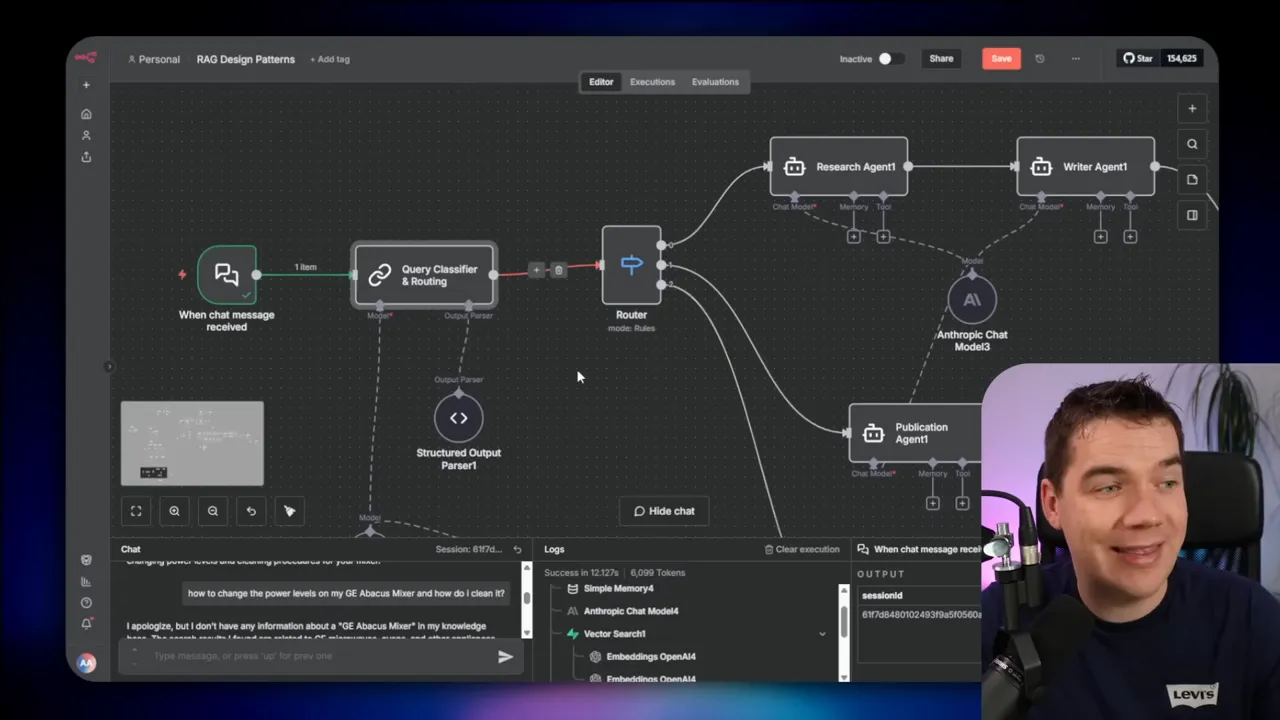This screenshot has width=1280, height=720.
Task: Add a sticky note from the right canvas toolbar
Action: (1192, 179)
